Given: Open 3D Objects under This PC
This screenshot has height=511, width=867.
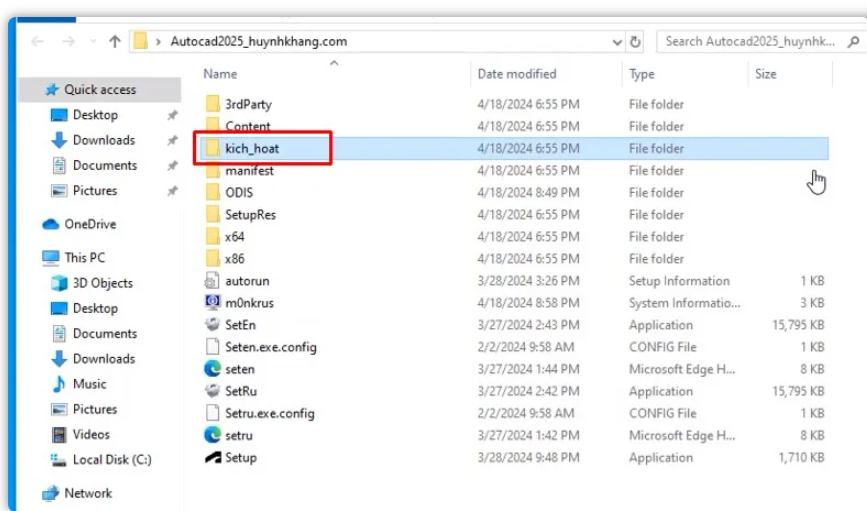Looking at the screenshot, I should (x=102, y=283).
